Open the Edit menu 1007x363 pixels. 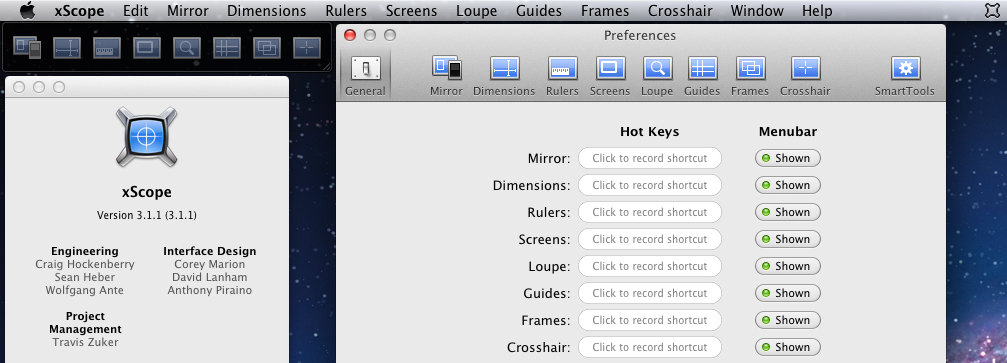tap(136, 11)
